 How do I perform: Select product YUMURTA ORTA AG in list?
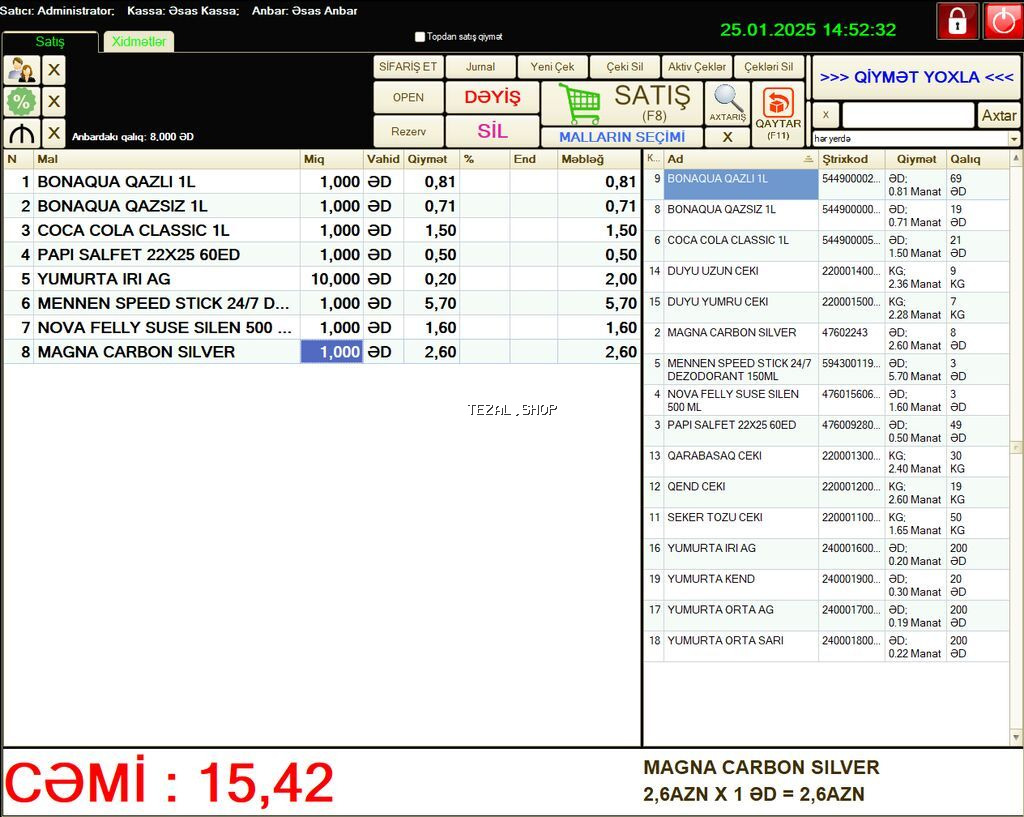pyautogui.click(x=827, y=616)
